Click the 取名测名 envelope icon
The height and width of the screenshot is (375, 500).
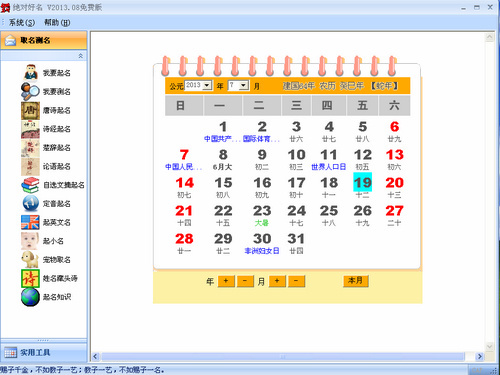point(10,40)
